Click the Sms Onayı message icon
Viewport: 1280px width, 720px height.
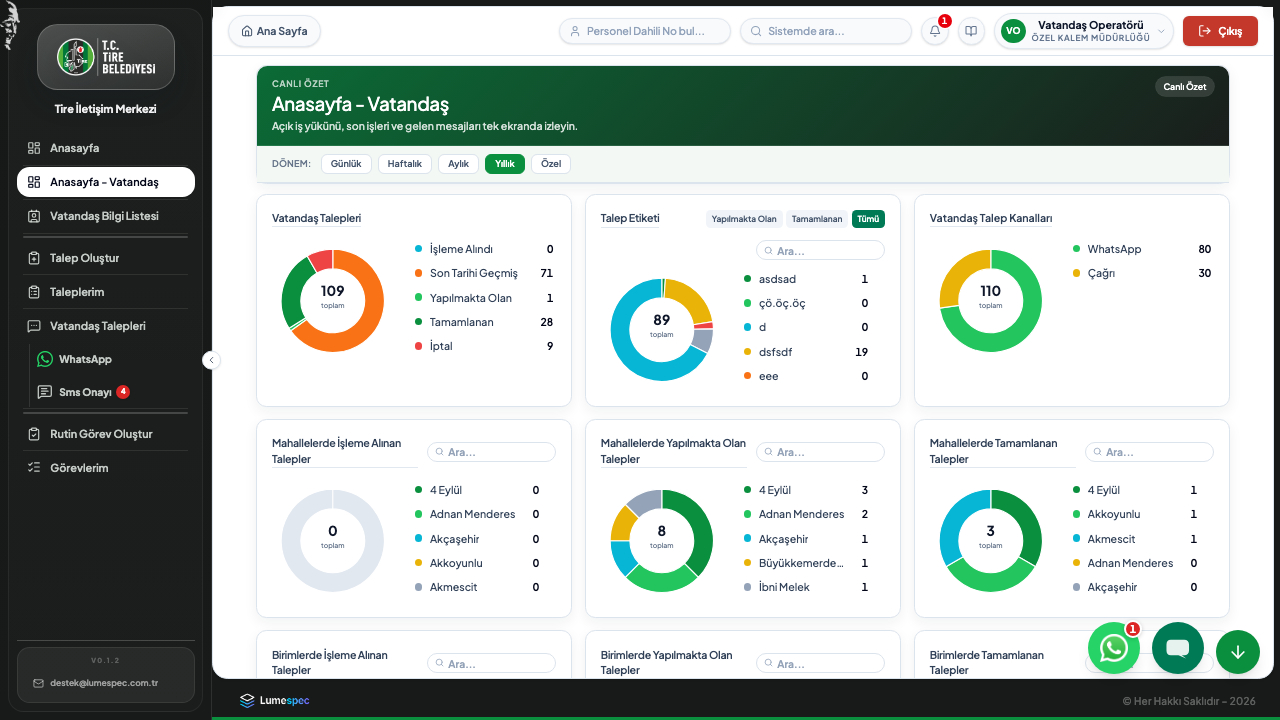coord(45,392)
